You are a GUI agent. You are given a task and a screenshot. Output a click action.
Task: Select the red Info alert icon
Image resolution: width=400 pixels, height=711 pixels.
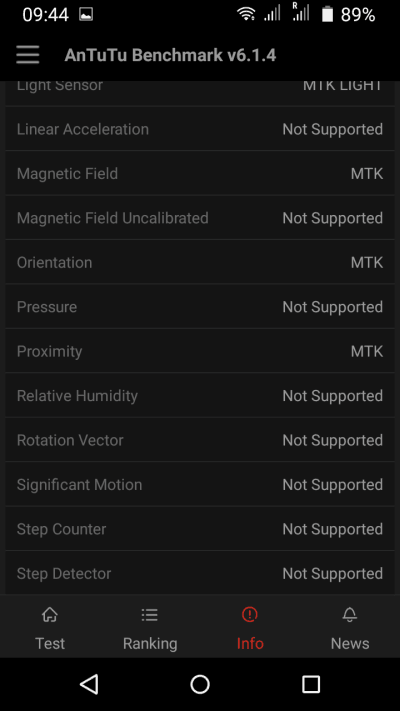(250, 615)
